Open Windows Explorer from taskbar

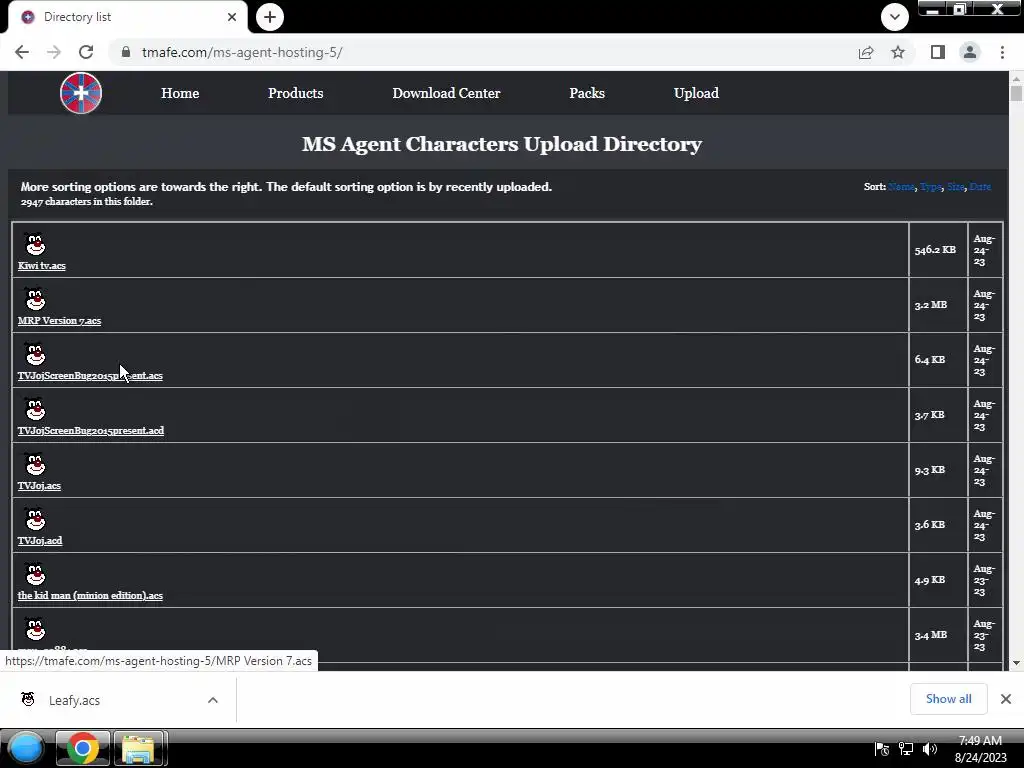(x=138, y=748)
